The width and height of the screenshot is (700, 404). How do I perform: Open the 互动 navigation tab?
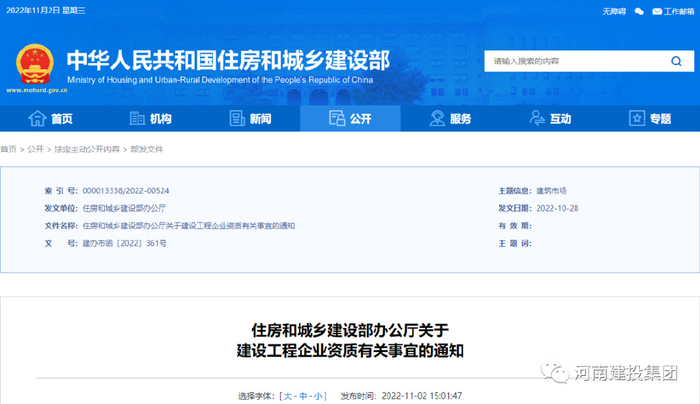point(550,118)
